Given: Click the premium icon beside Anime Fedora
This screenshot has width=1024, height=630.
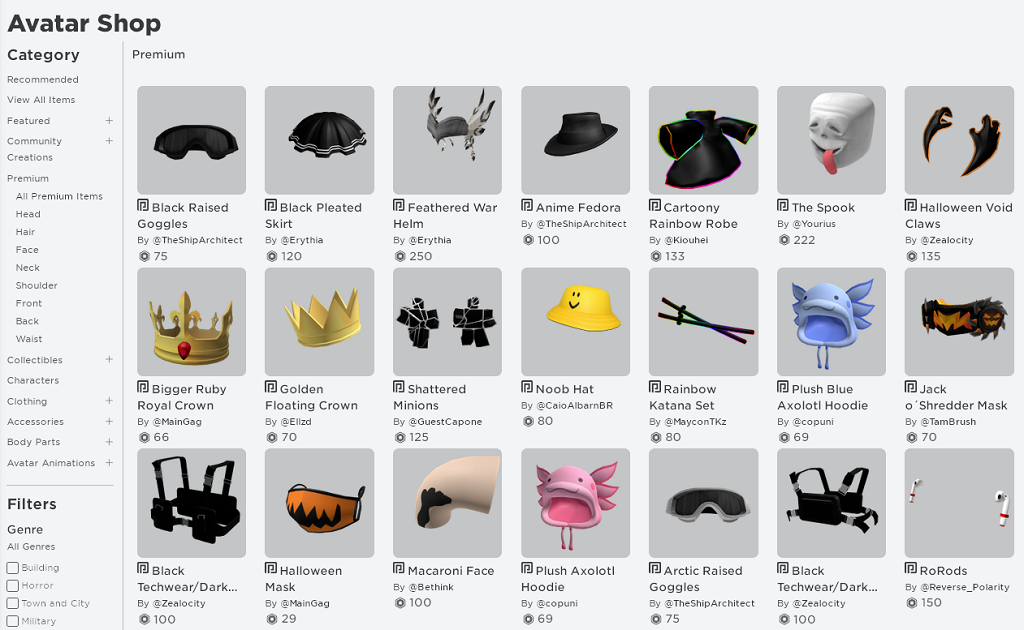Looking at the screenshot, I should (527, 206).
